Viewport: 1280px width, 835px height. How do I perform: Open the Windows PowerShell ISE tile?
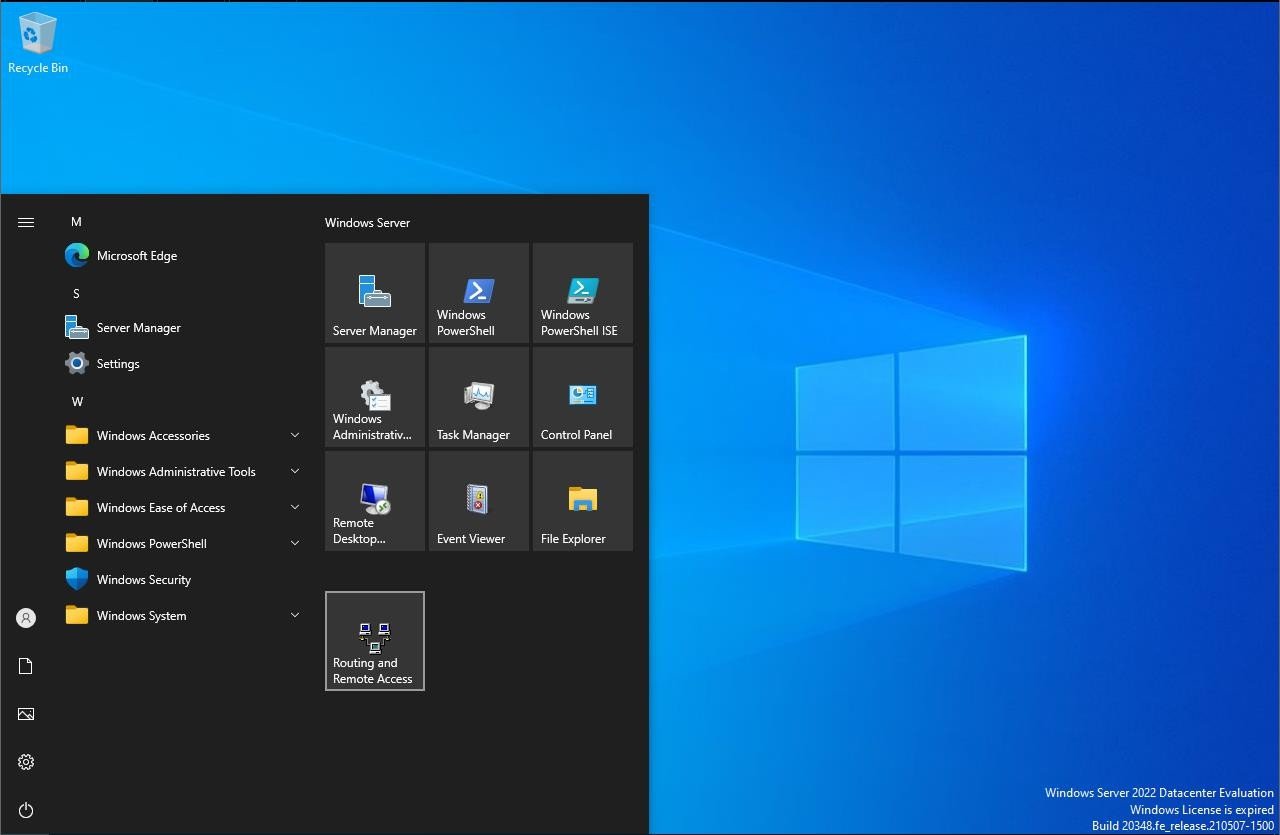[x=583, y=293]
